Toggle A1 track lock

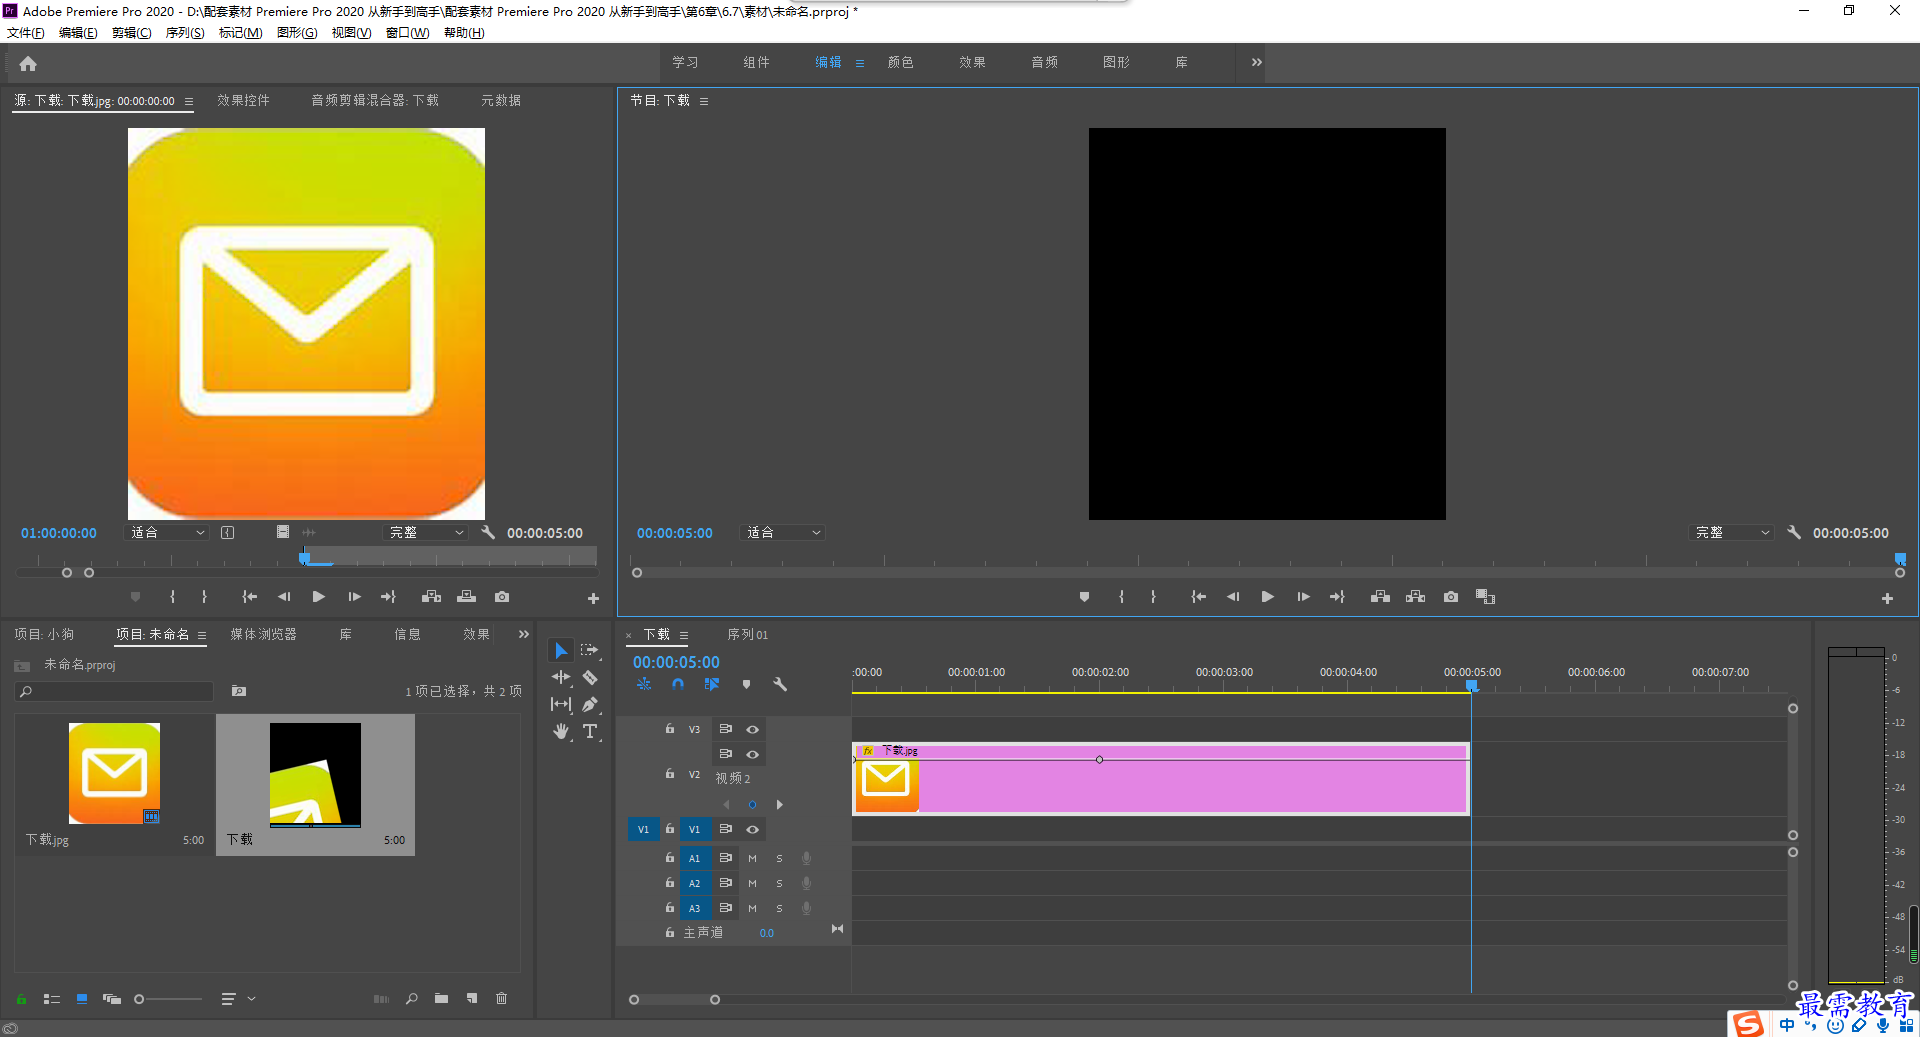(670, 858)
